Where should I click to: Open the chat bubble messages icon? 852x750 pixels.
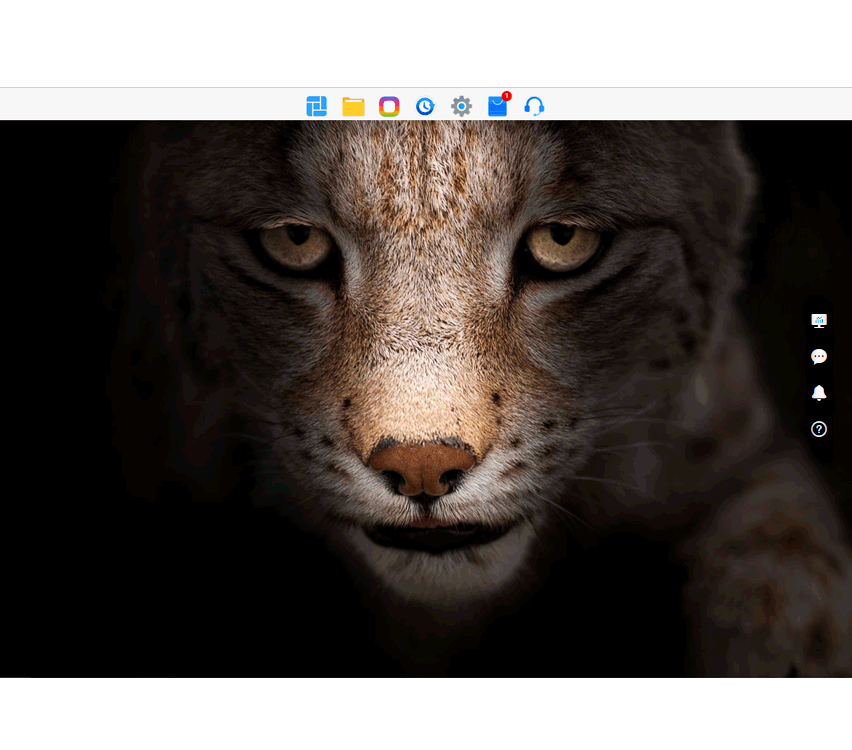819,357
